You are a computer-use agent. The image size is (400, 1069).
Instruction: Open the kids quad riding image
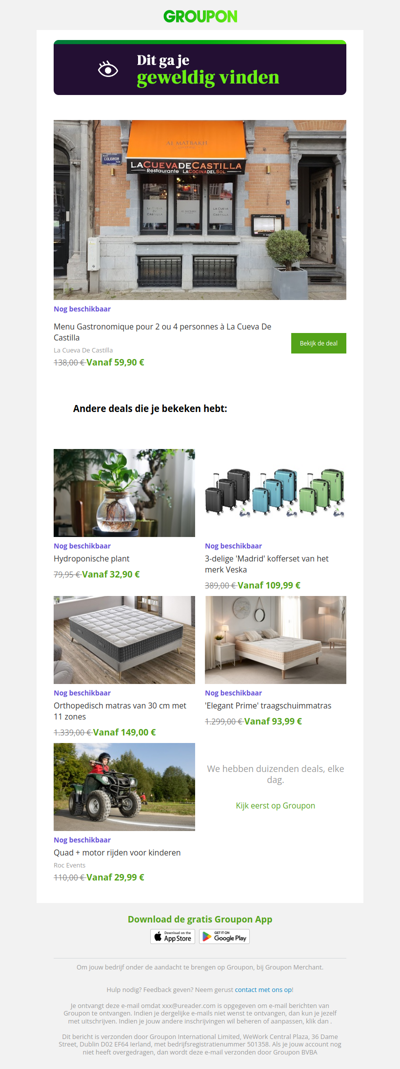pos(124,787)
